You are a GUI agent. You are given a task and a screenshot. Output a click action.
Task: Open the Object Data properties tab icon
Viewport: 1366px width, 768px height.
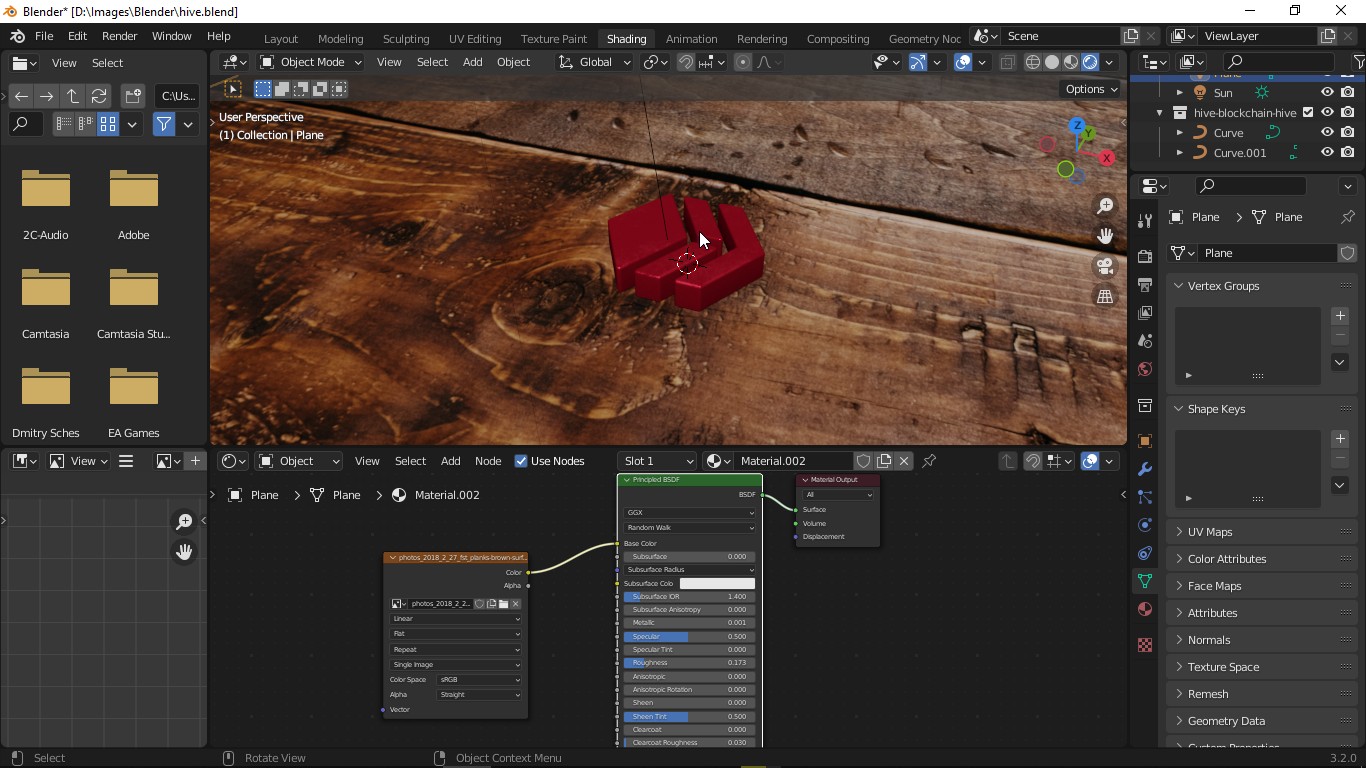tap(1145, 581)
